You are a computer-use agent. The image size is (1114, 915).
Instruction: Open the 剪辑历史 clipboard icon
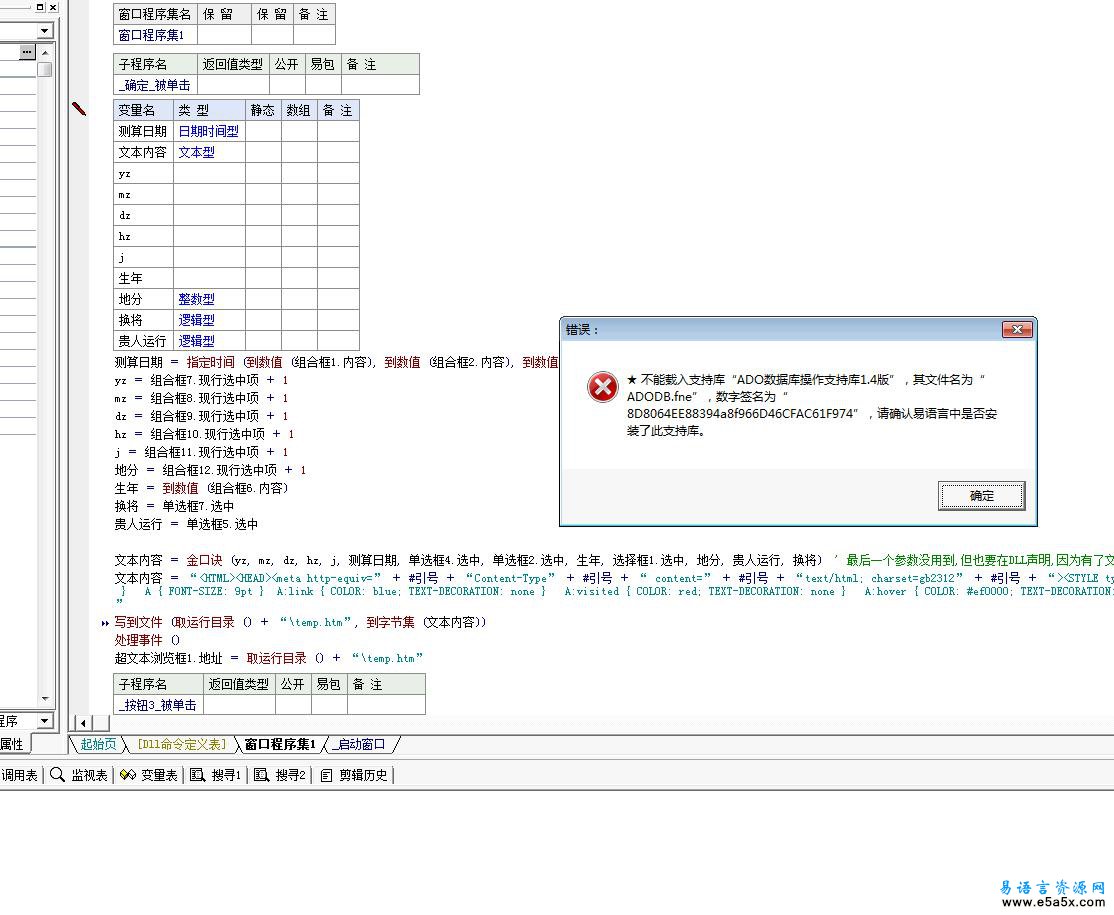(x=326, y=775)
